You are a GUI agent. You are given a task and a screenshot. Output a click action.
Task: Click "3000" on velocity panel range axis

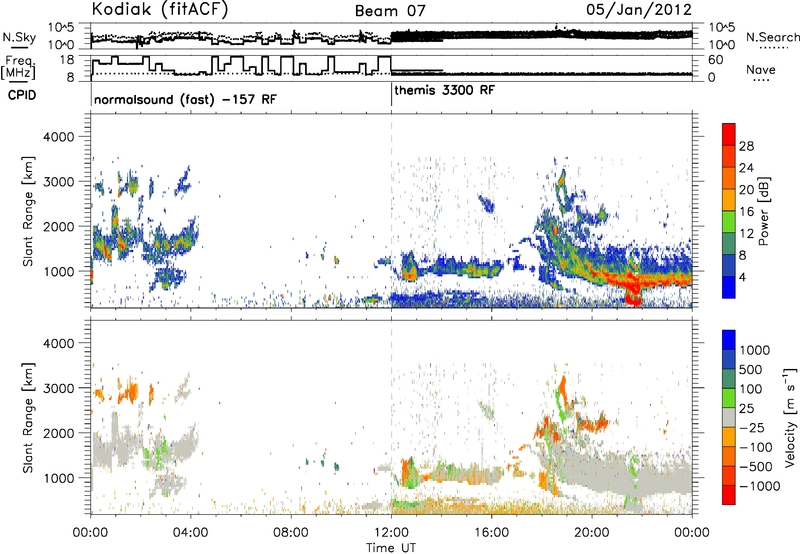[x=59, y=388]
